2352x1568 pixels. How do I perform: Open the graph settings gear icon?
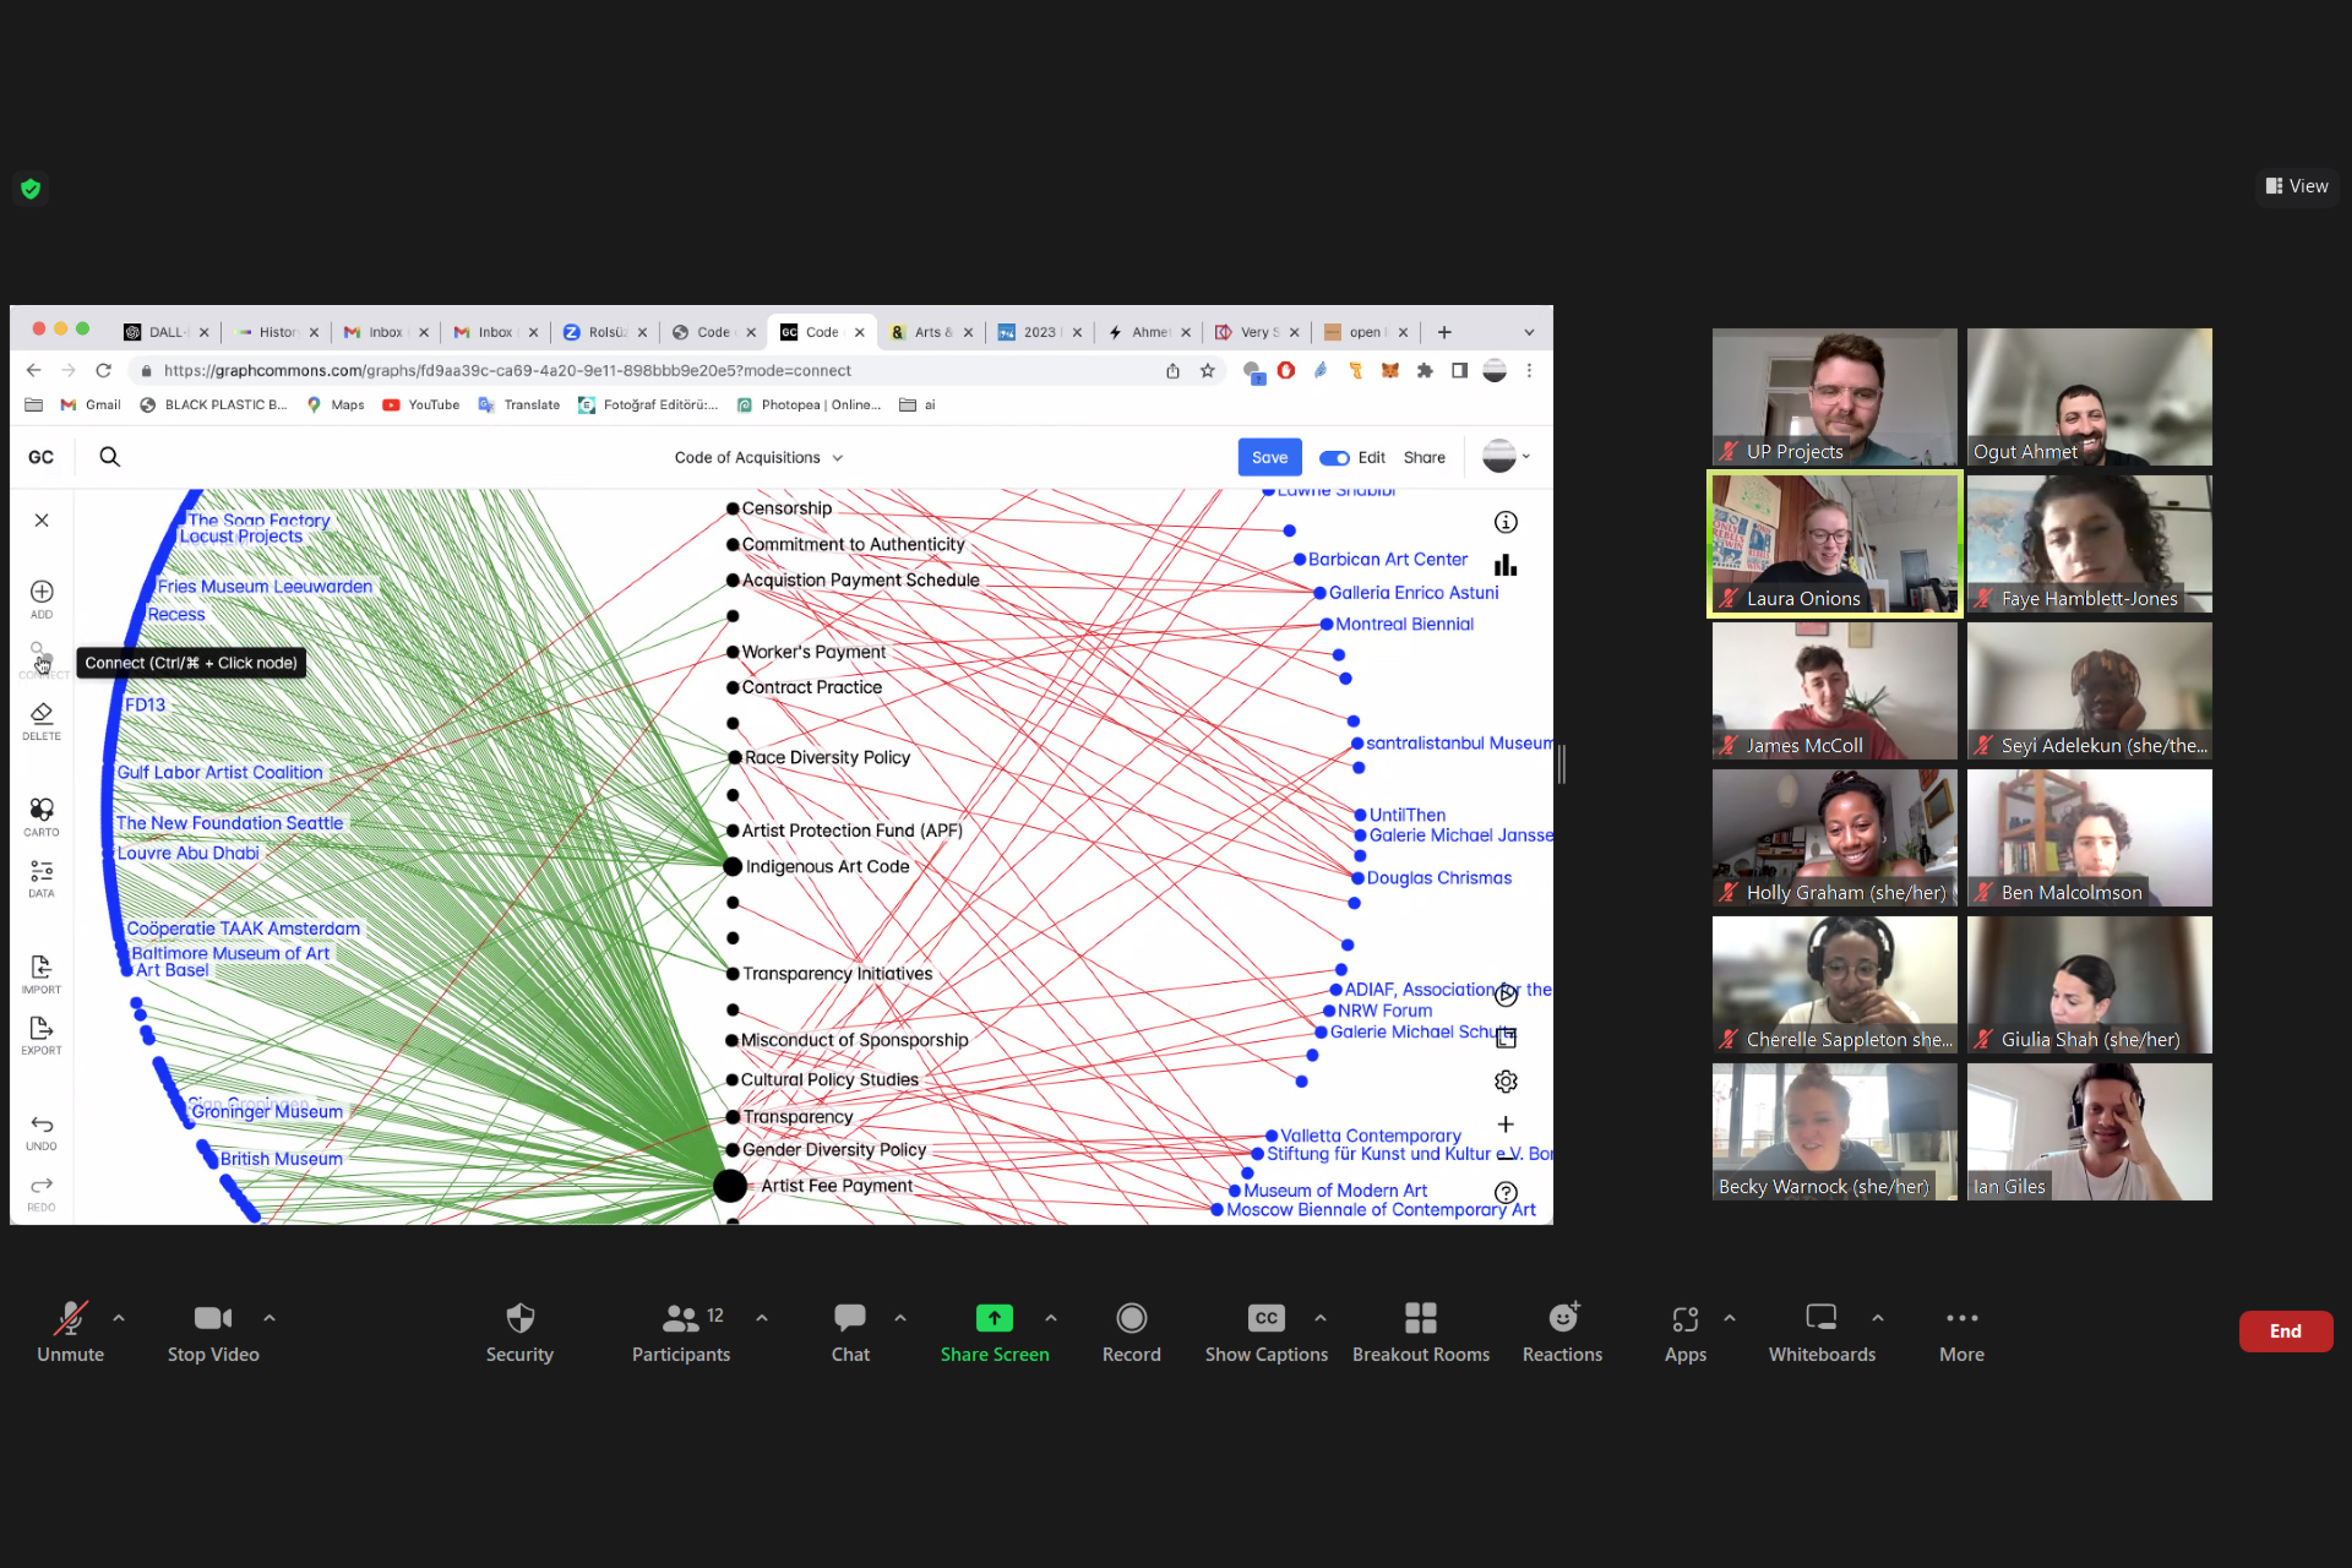click(x=1505, y=1081)
